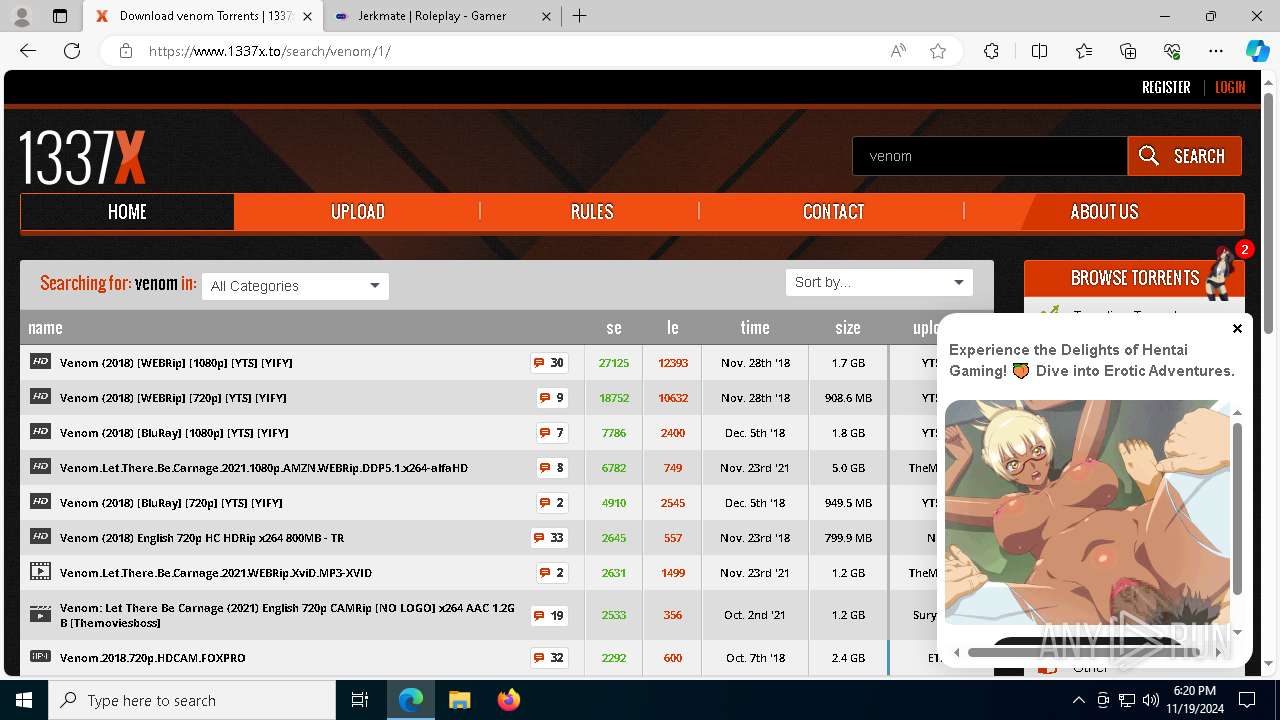Open the notifications center icon
The width and height of the screenshot is (1280, 720).
coord(1247,700)
